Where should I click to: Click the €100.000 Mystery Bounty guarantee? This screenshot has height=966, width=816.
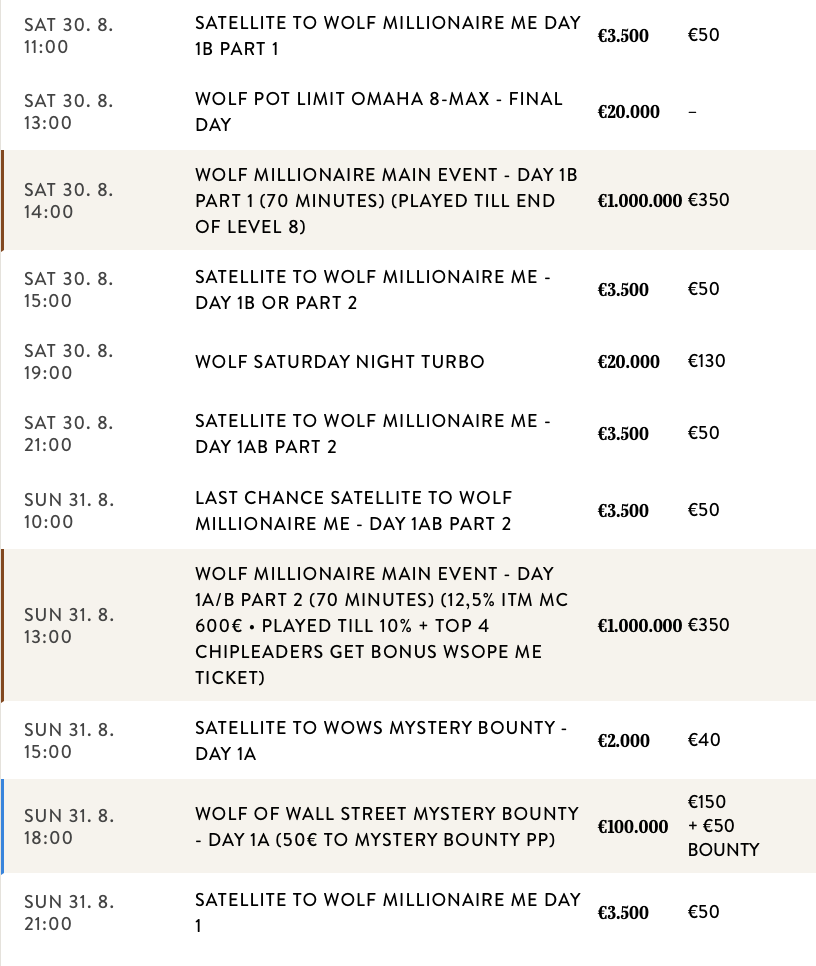point(632,827)
